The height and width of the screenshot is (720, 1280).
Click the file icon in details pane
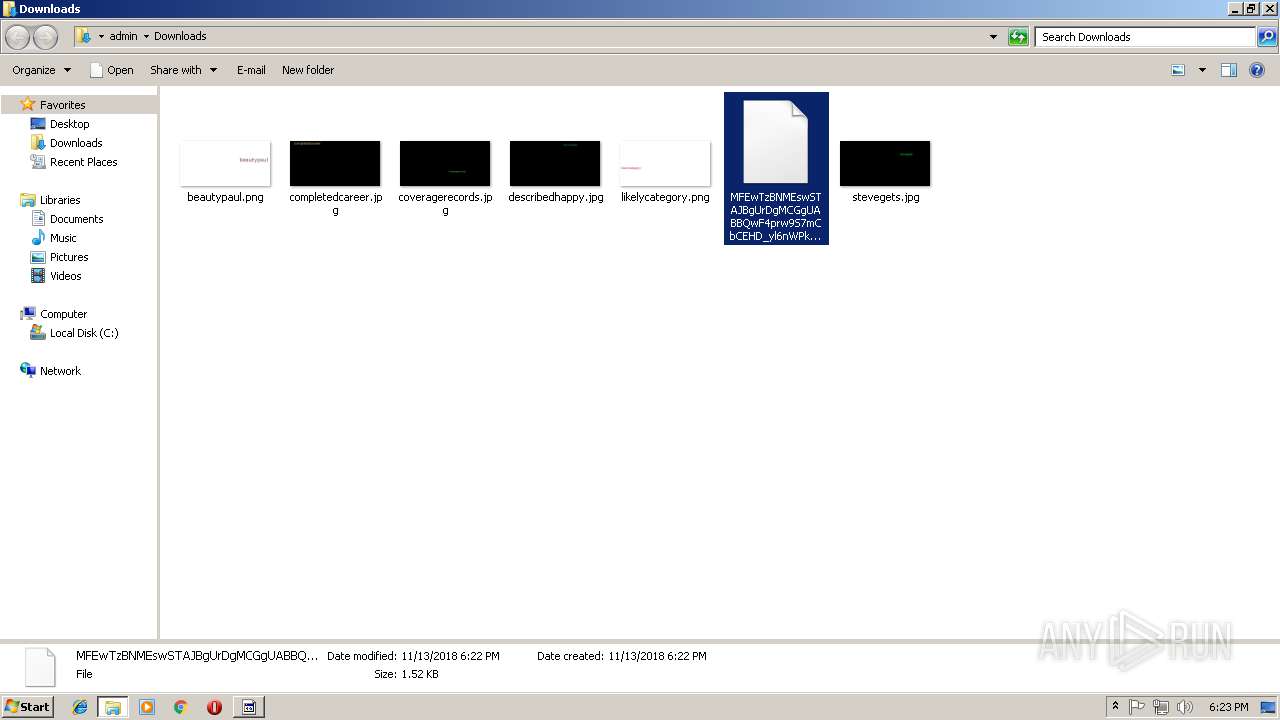pyautogui.click(x=40, y=668)
